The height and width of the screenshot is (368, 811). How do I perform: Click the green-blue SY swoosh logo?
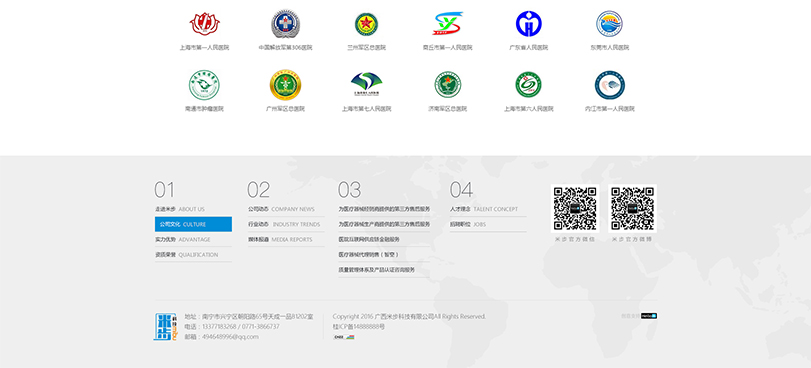[447, 23]
